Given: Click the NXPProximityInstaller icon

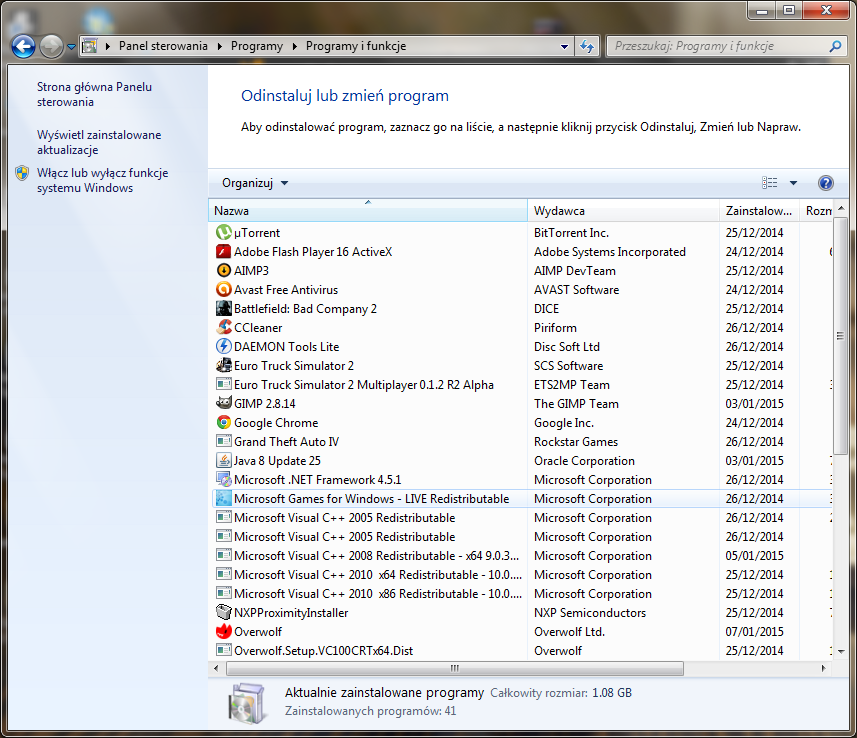Looking at the screenshot, I should pyautogui.click(x=224, y=612).
